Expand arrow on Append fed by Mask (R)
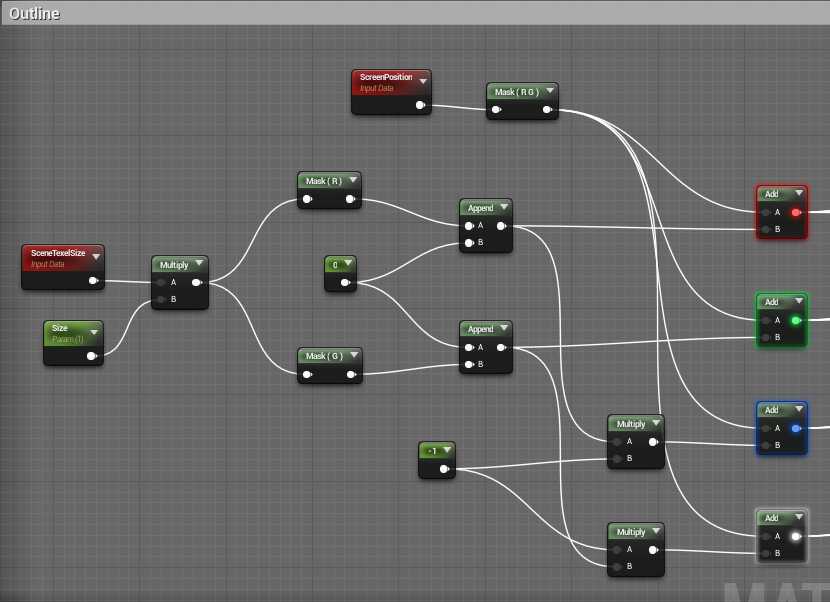 [504, 206]
